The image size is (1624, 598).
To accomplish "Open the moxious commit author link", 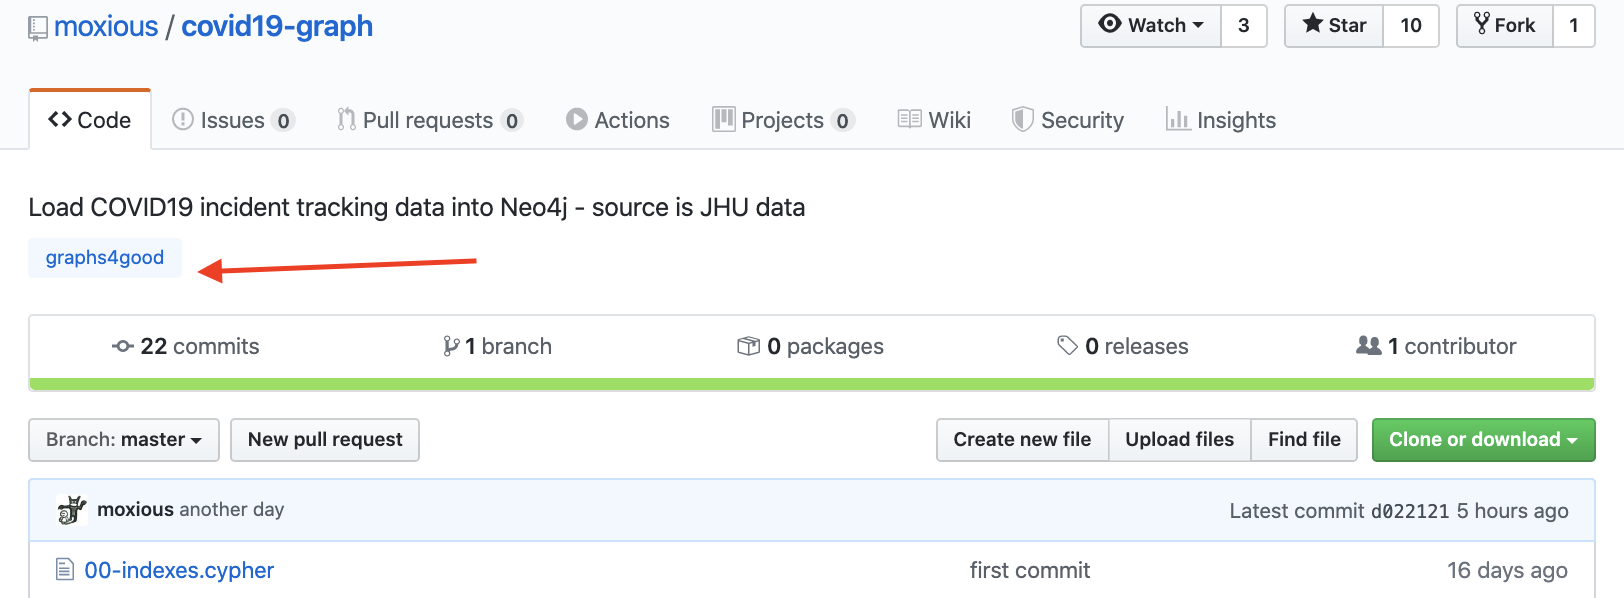I will pyautogui.click(x=136, y=510).
